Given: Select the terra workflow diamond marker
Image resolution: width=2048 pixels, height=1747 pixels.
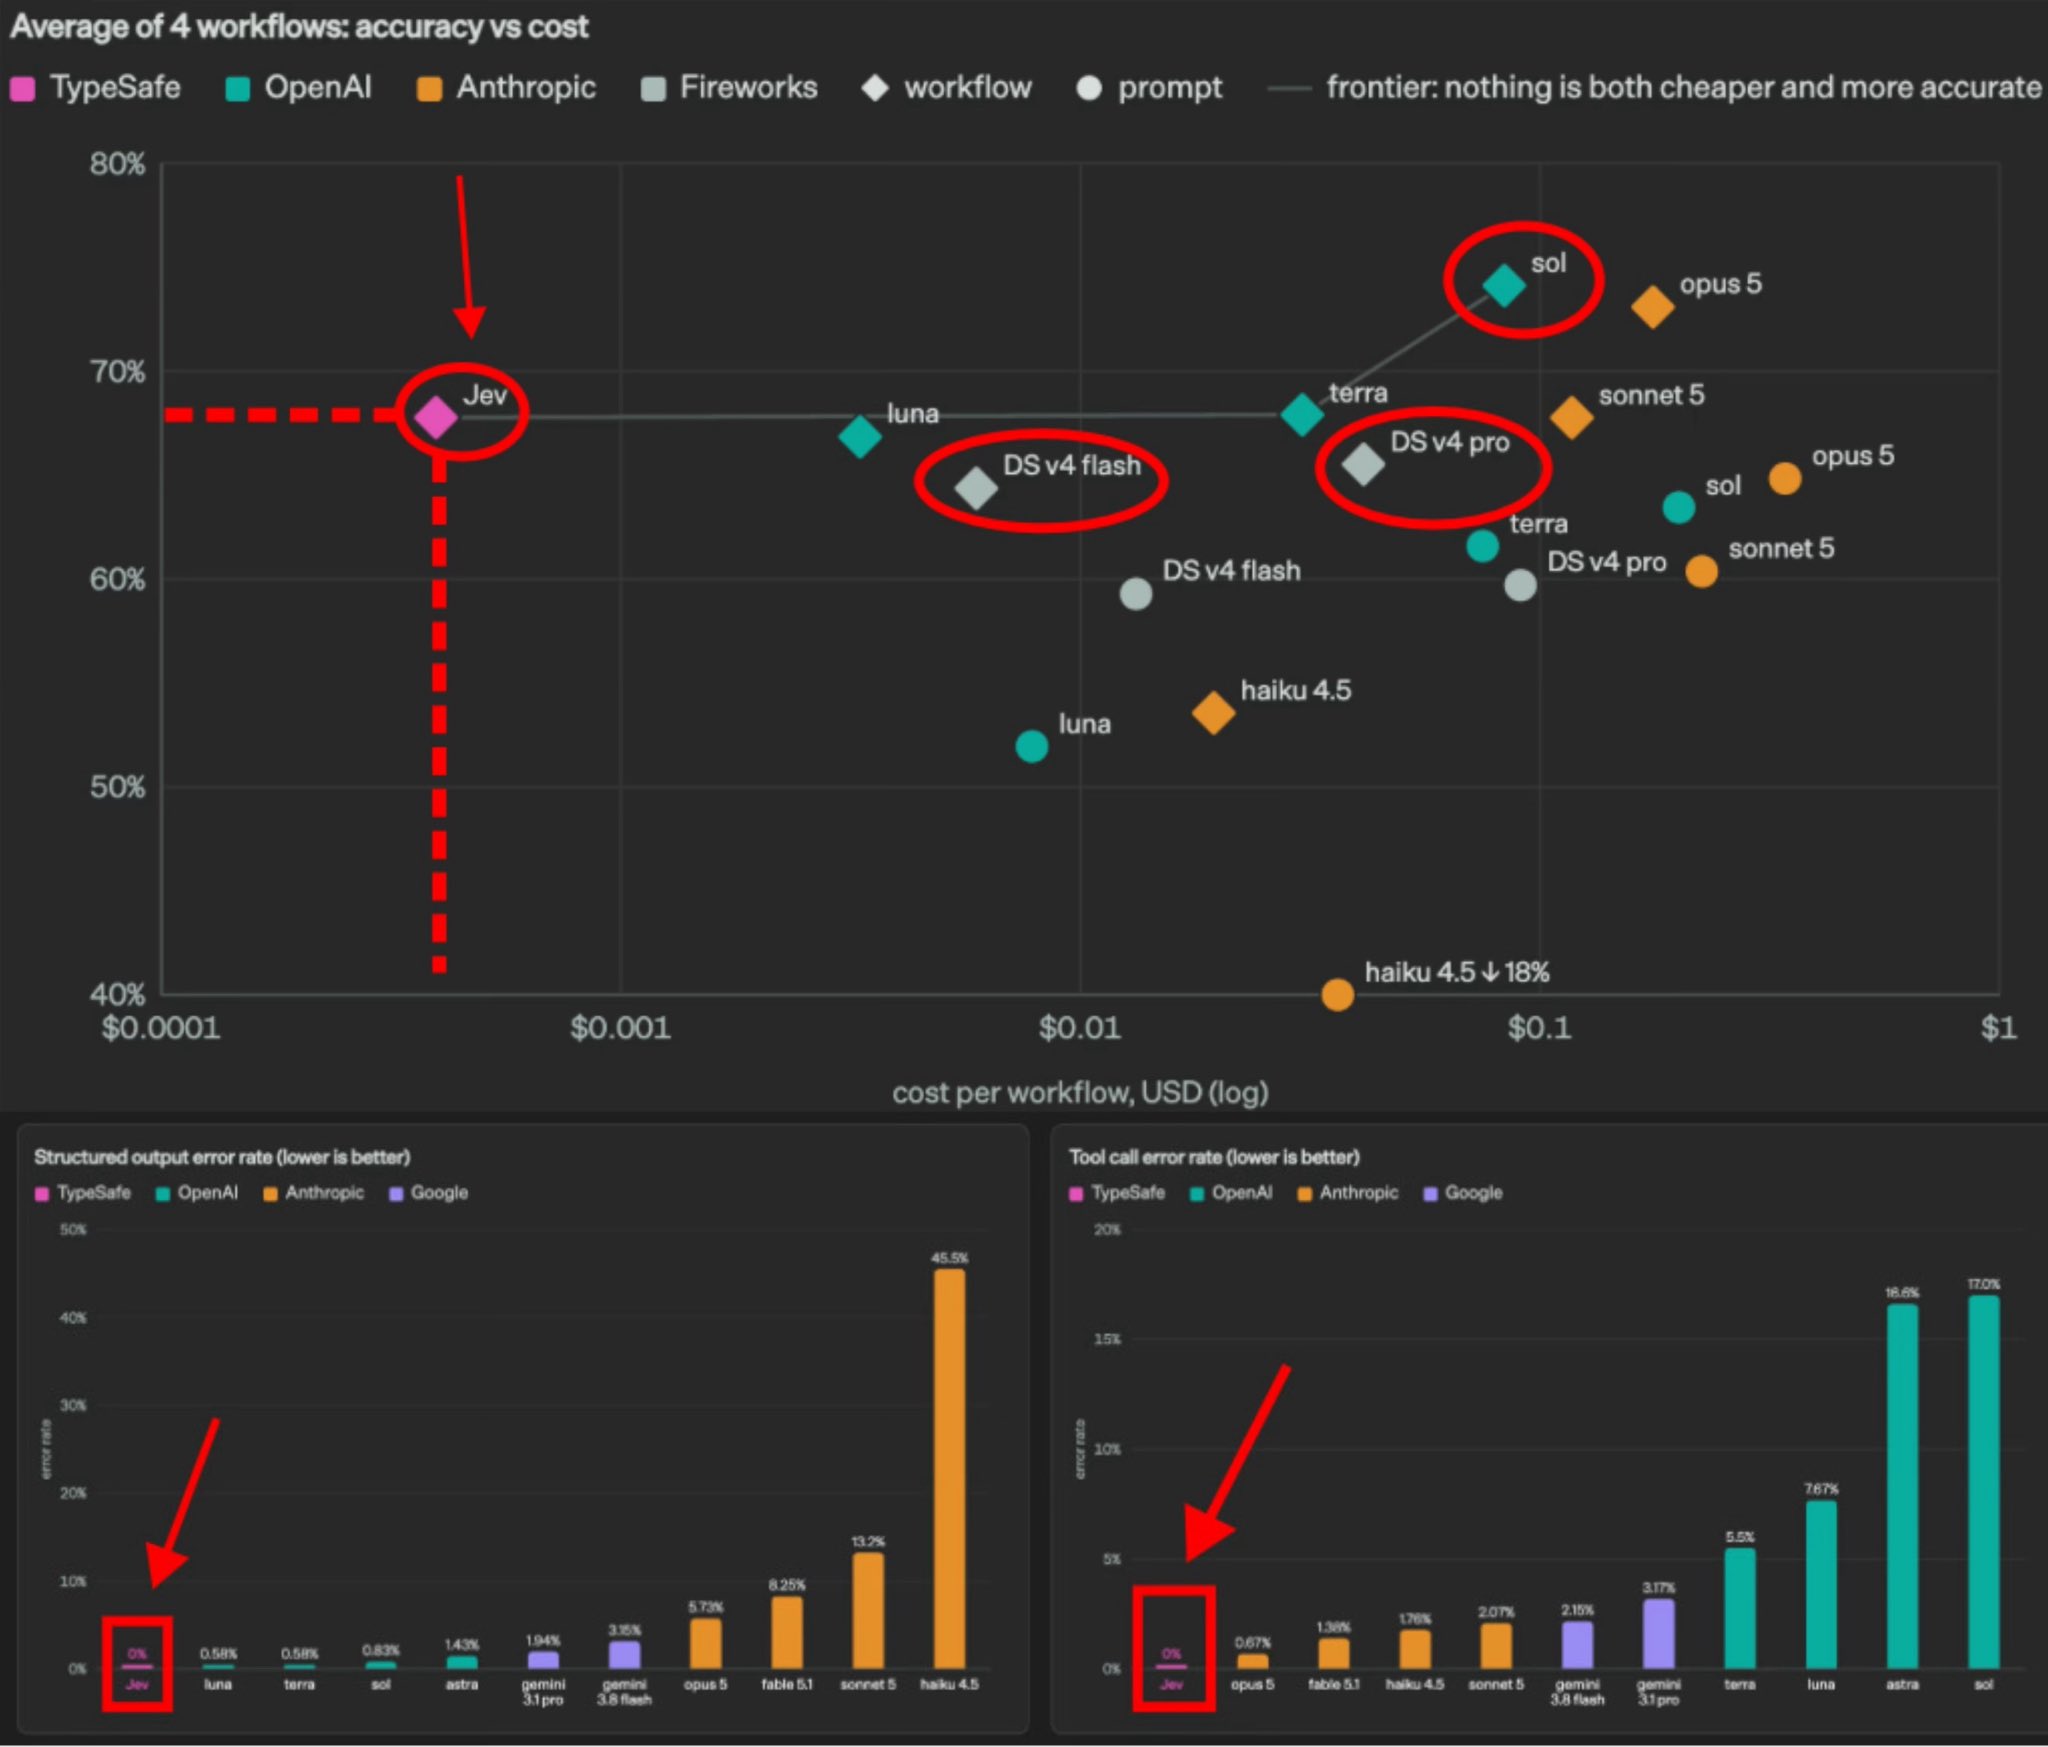Looking at the screenshot, I should [x=1301, y=414].
